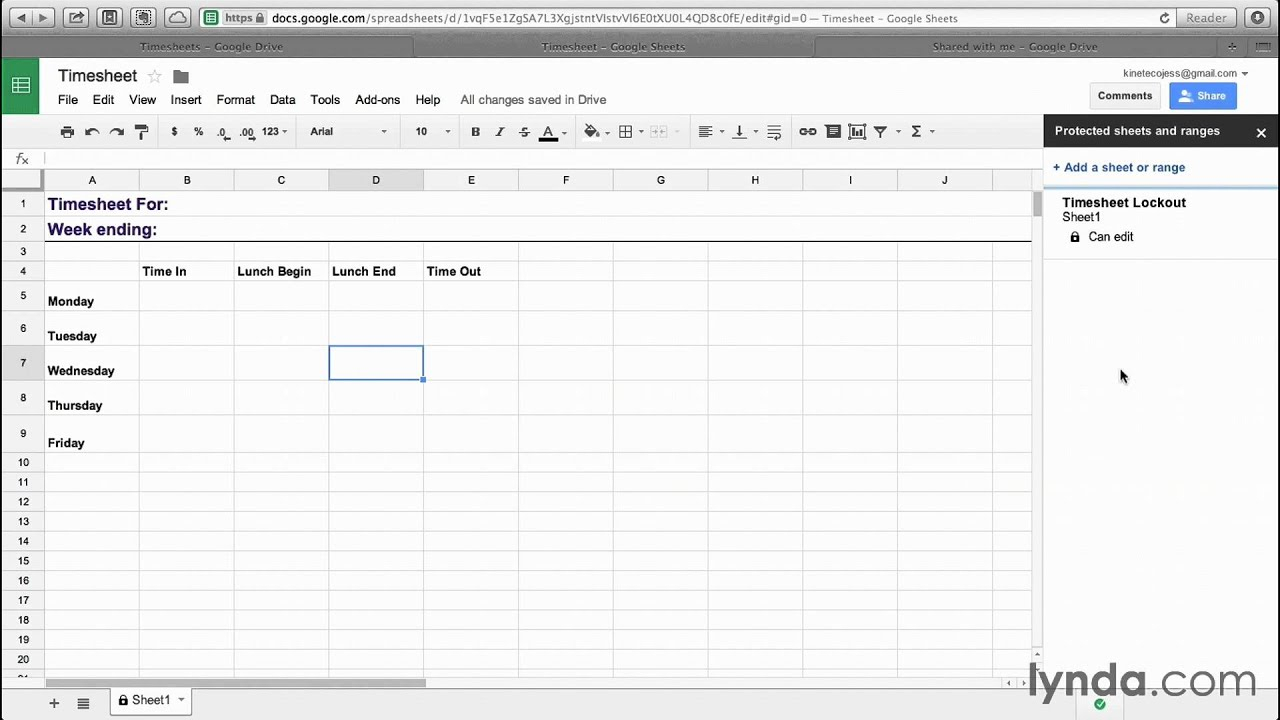Select the Paint format tool
The image size is (1280, 720).
pyautogui.click(x=141, y=131)
